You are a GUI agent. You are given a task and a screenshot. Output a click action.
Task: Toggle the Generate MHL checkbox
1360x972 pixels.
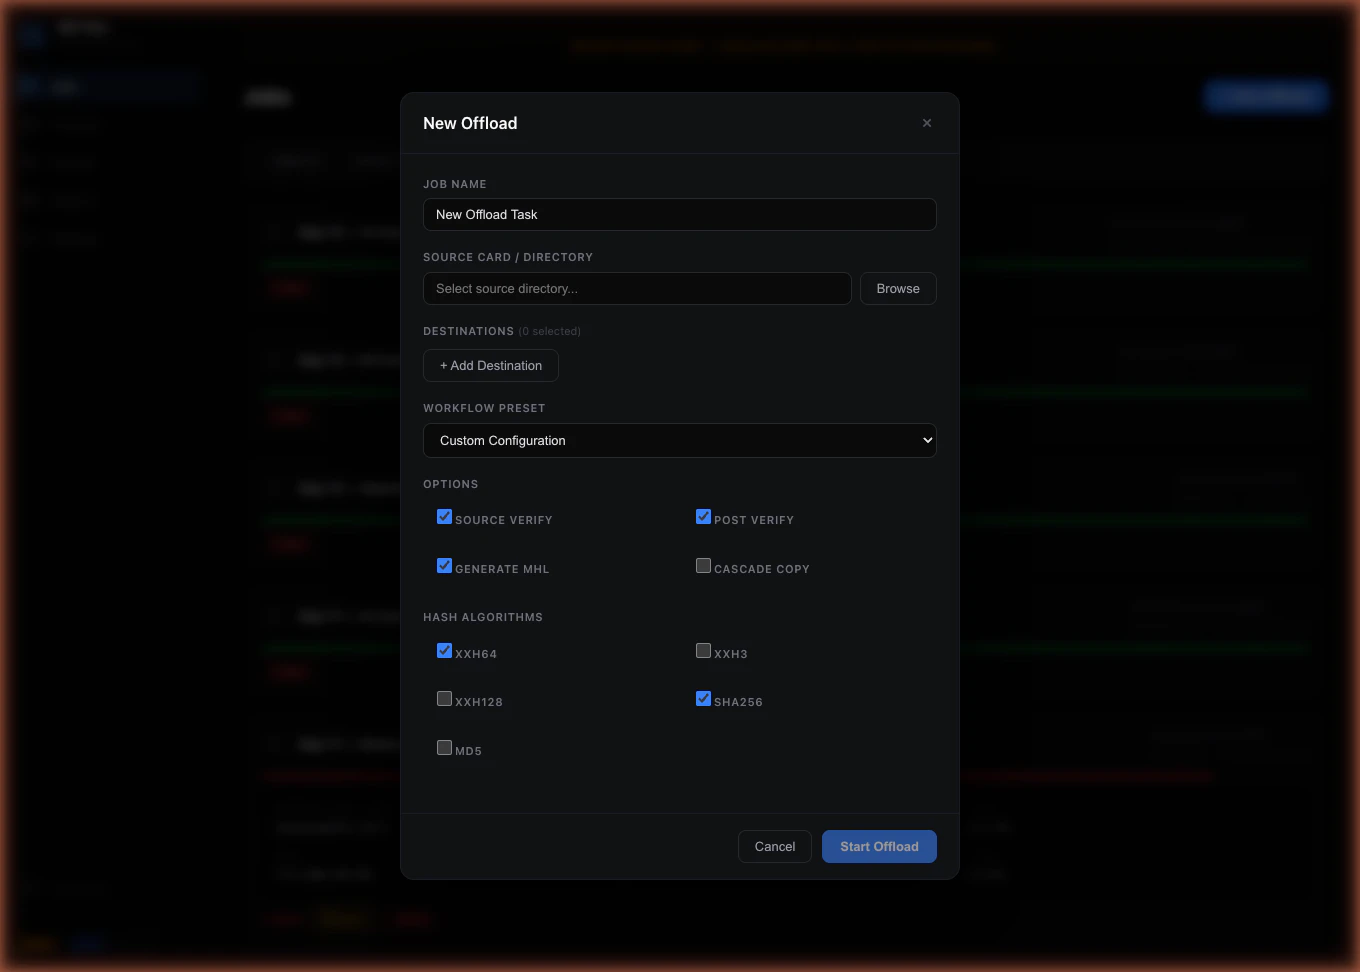(x=444, y=566)
